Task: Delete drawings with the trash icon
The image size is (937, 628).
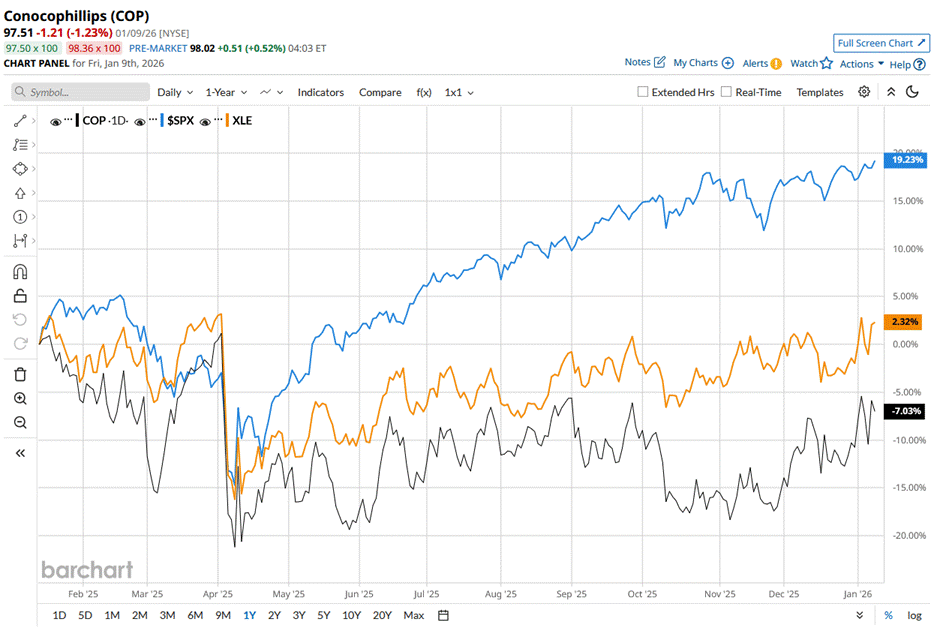Action: tap(20, 374)
